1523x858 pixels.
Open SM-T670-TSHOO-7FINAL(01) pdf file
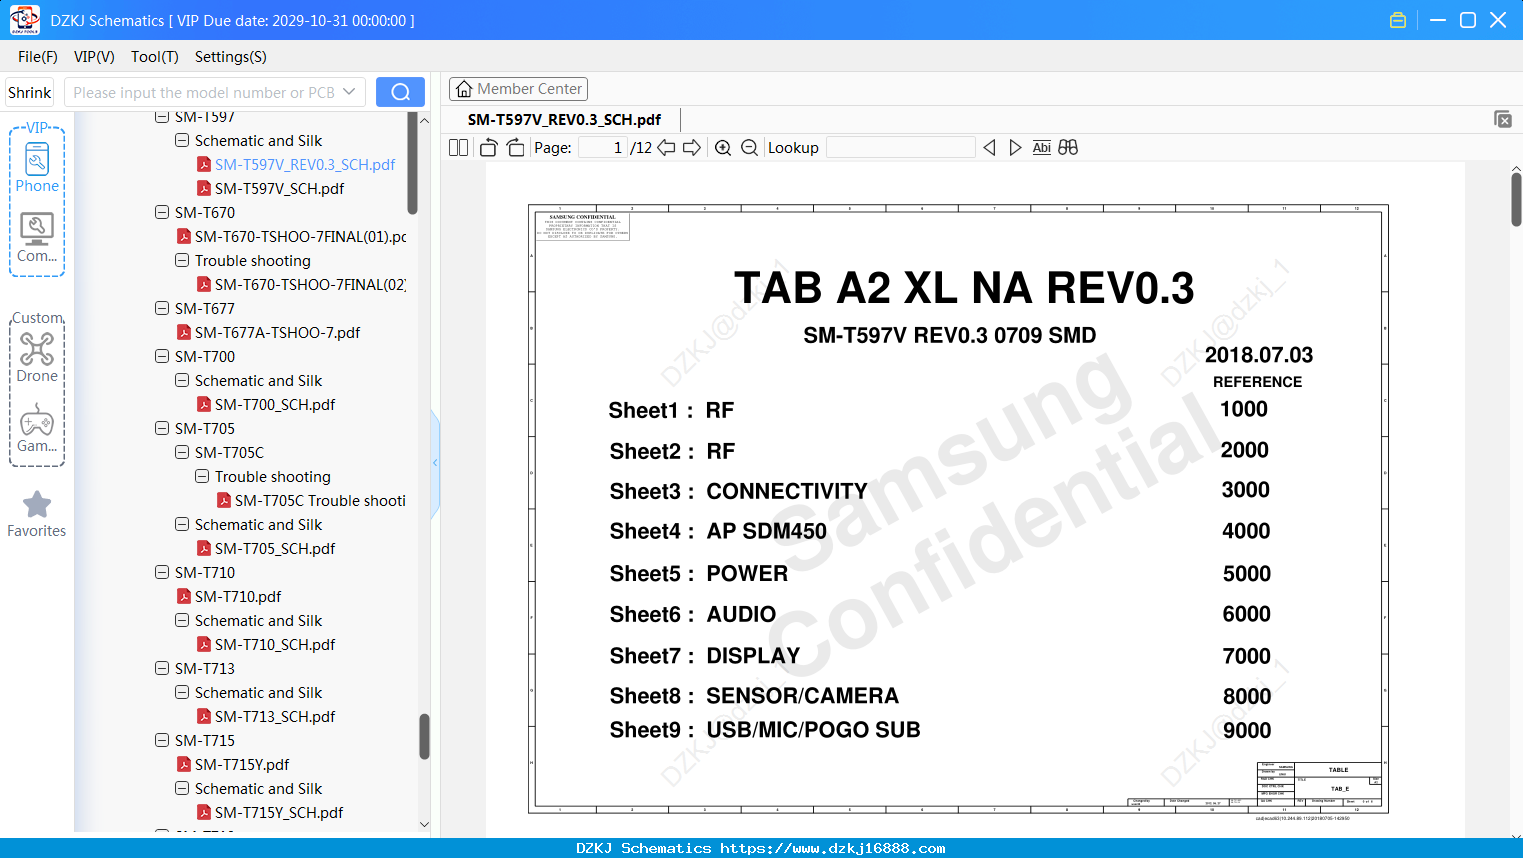point(292,236)
